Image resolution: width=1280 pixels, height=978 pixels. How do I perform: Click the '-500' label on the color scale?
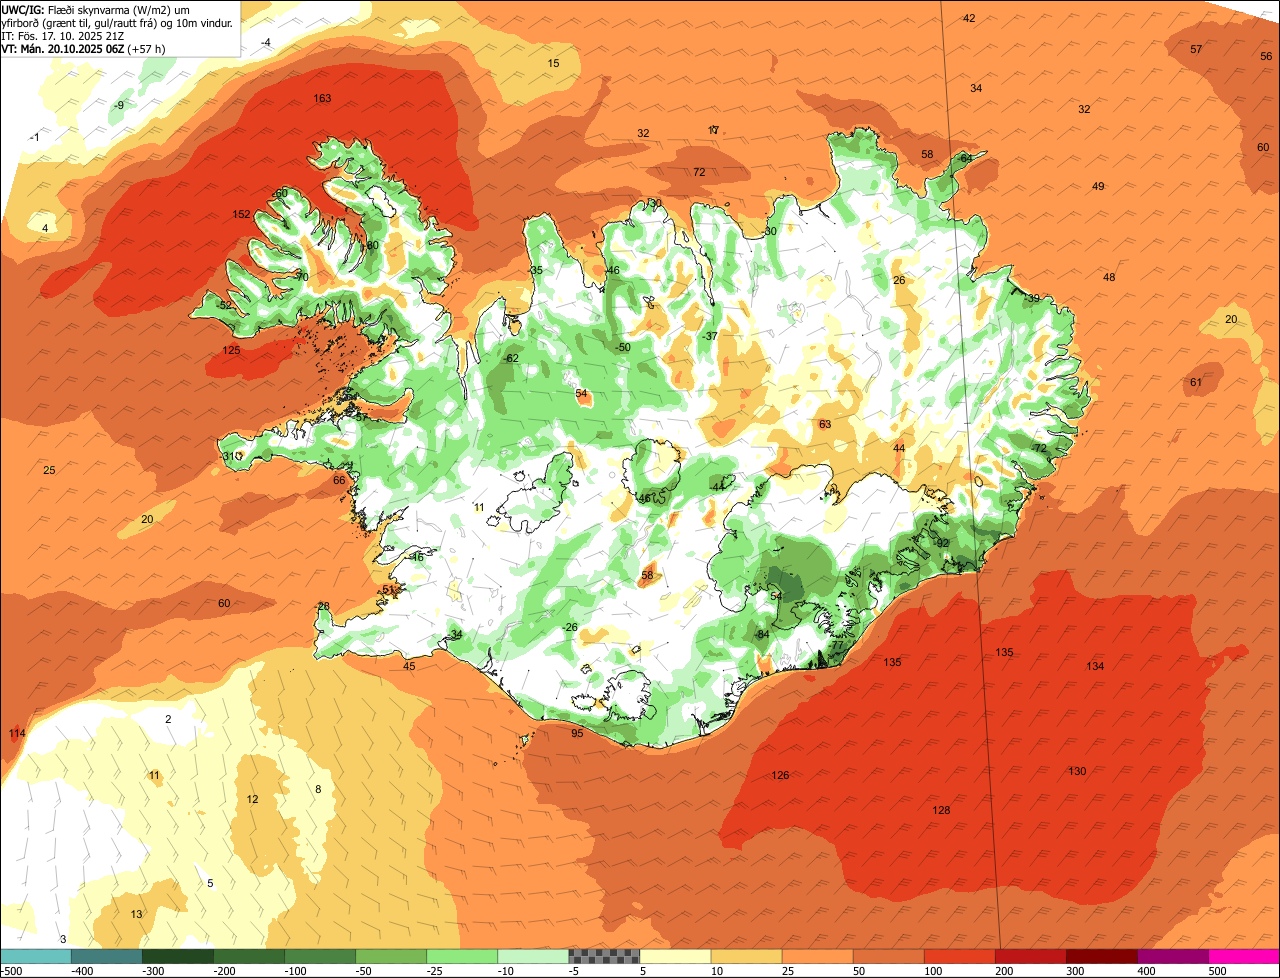(12, 970)
